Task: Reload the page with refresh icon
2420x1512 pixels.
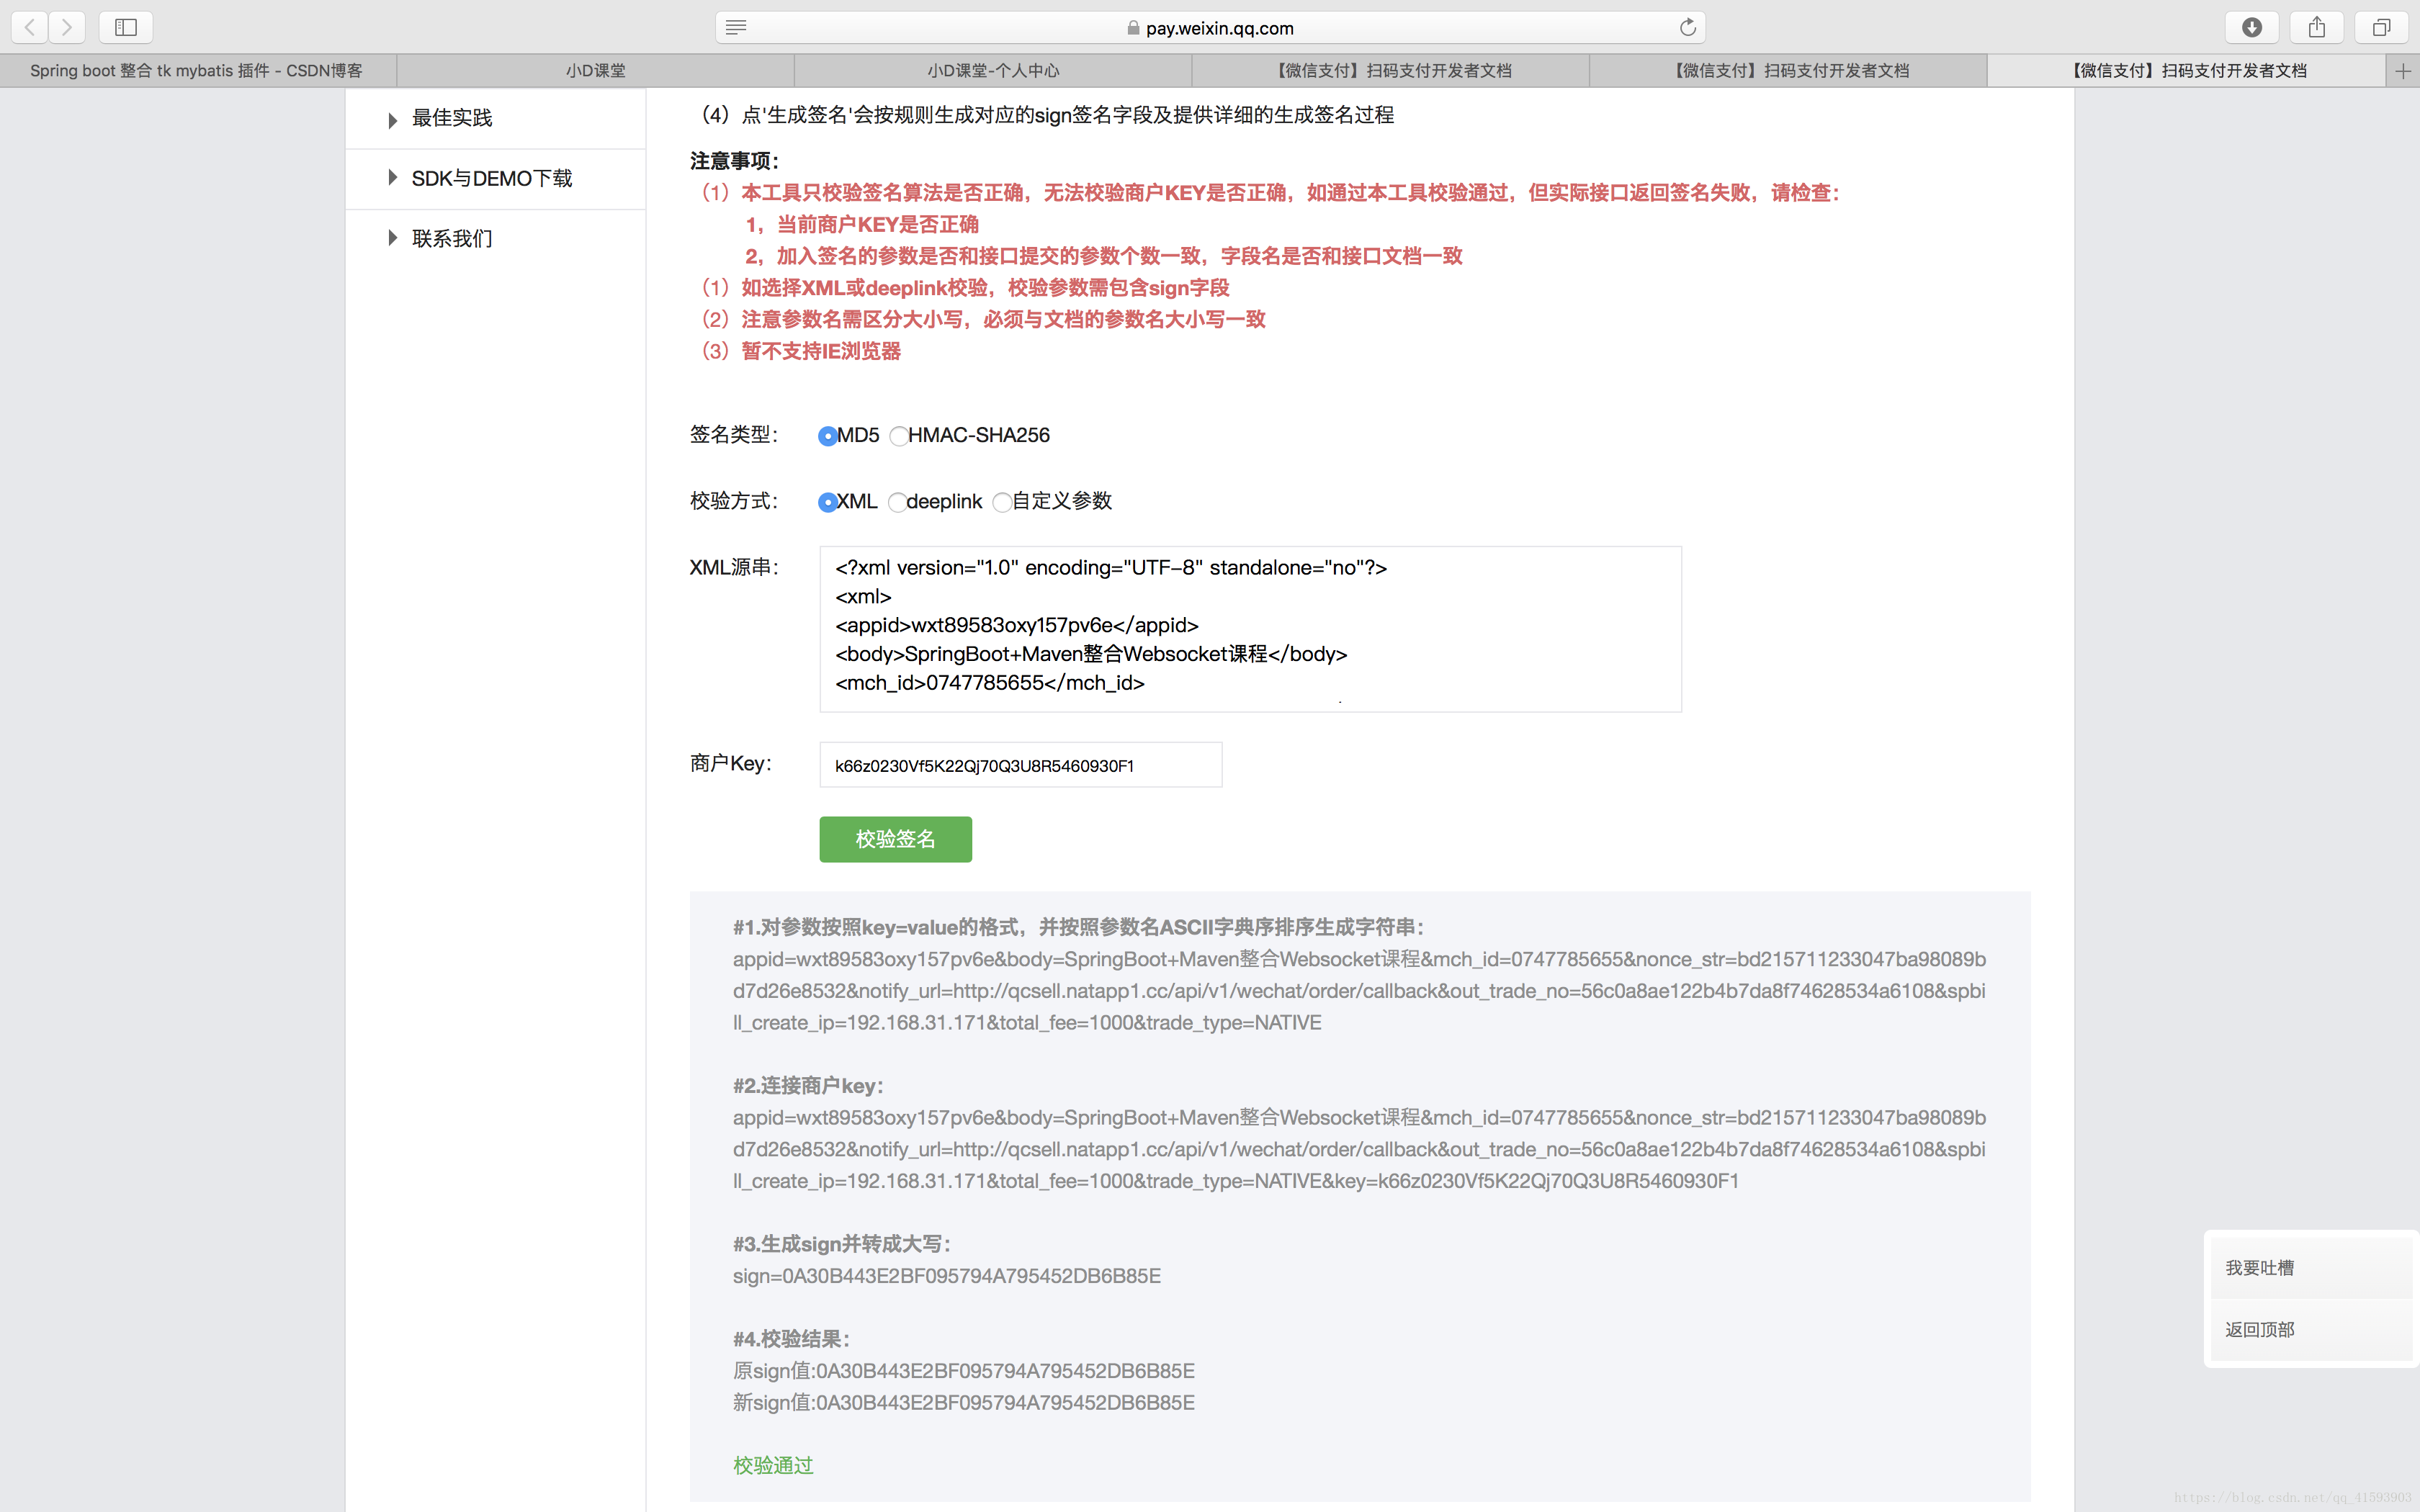Action: [x=1688, y=27]
